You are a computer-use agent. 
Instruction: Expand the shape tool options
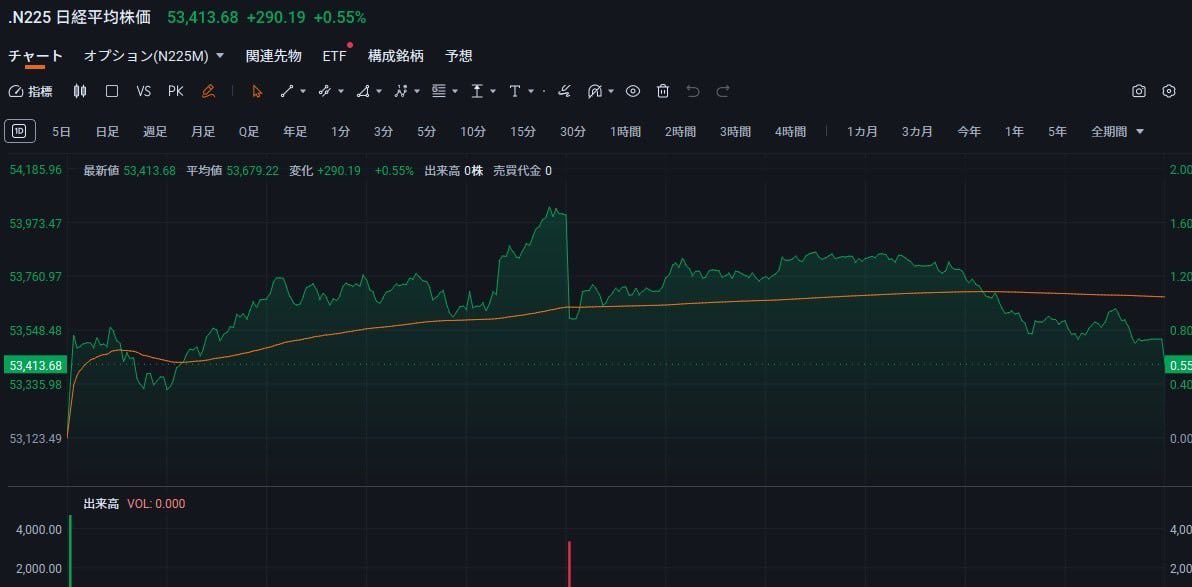click(379, 91)
